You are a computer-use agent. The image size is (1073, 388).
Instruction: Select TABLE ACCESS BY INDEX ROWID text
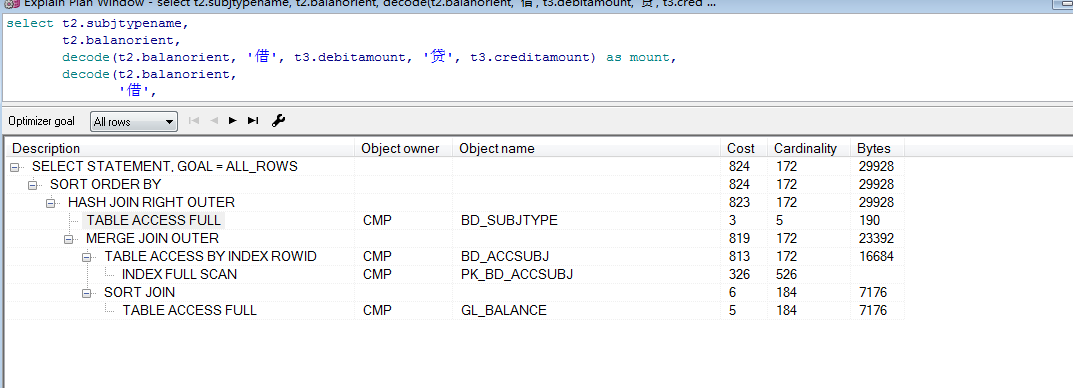coord(210,257)
